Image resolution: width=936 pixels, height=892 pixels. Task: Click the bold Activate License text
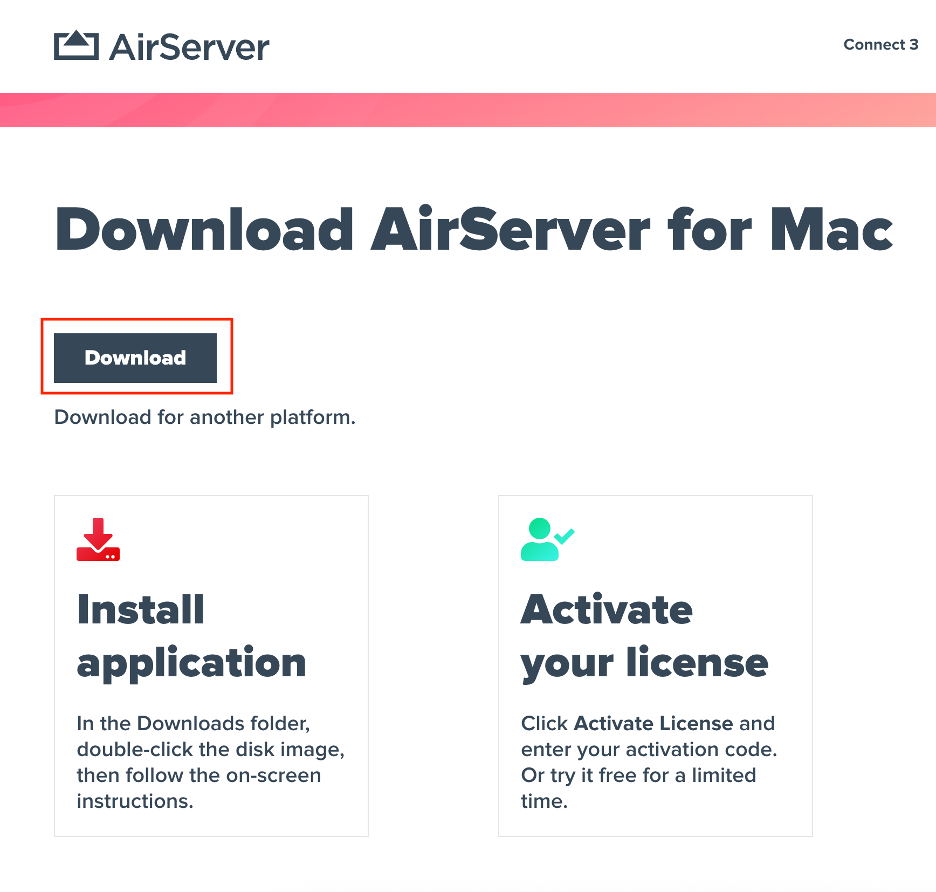pos(653,723)
